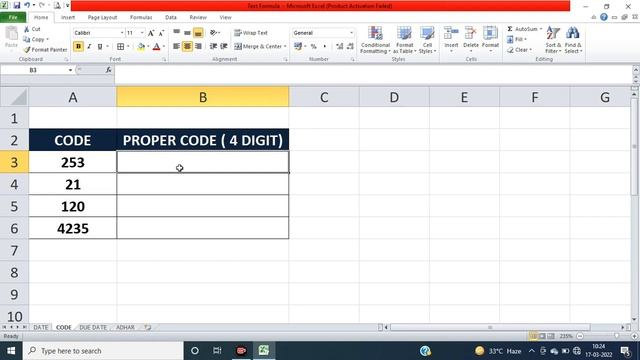
Task: Decrease decimal places
Action: (350, 47)
